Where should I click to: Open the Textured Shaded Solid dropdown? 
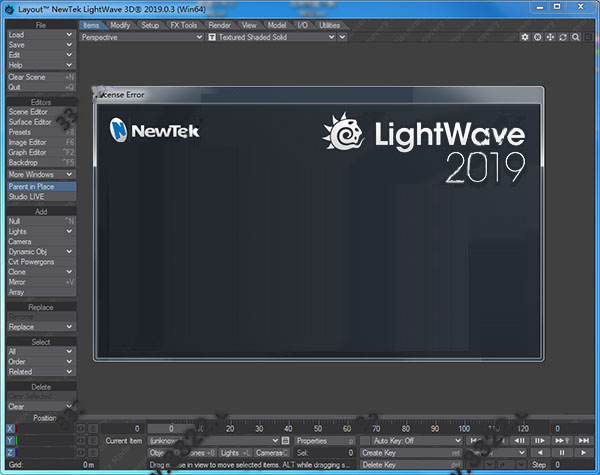[277, 37]
